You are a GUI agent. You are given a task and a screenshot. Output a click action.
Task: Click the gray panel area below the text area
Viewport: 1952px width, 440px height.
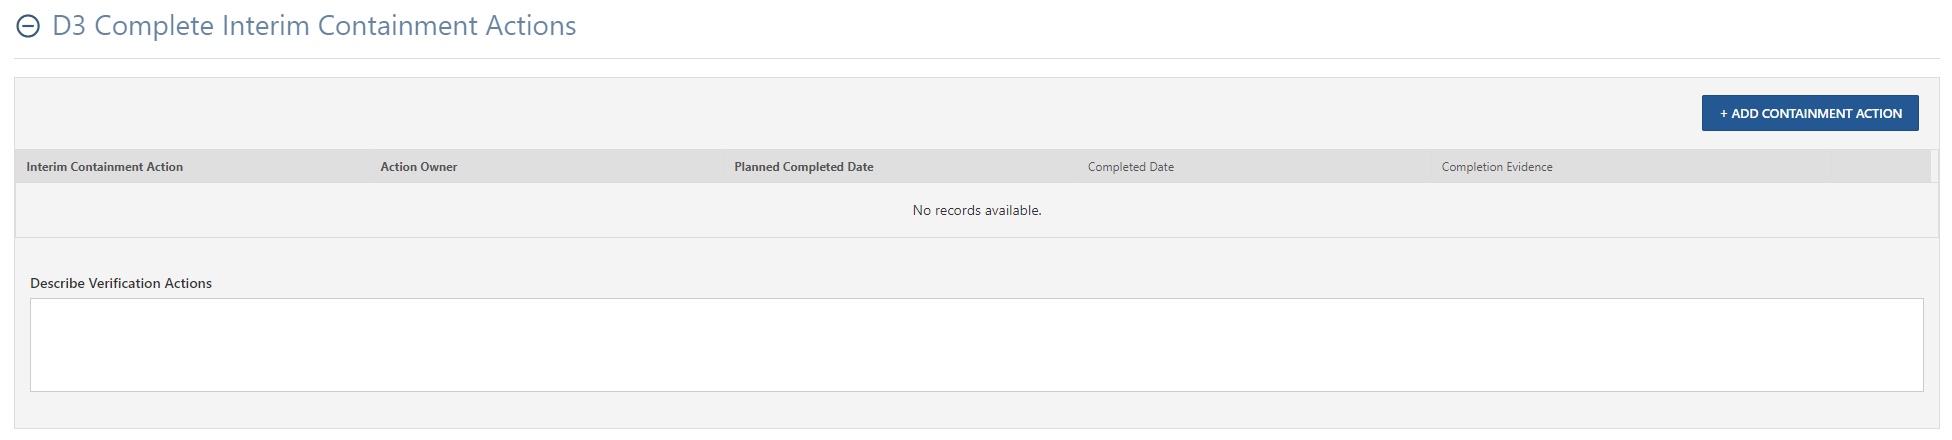[x=976, y=410]
